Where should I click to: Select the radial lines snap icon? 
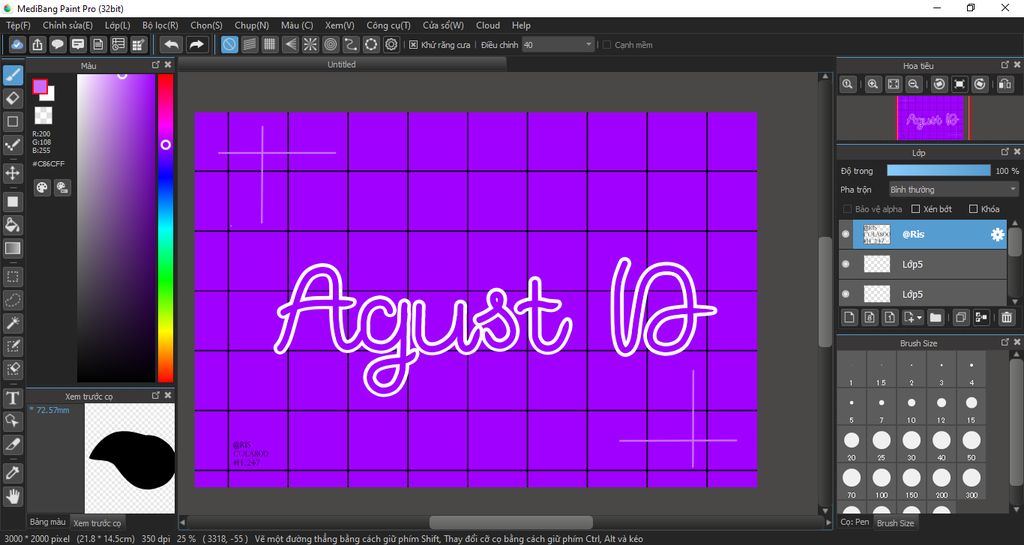pos(310,44)
